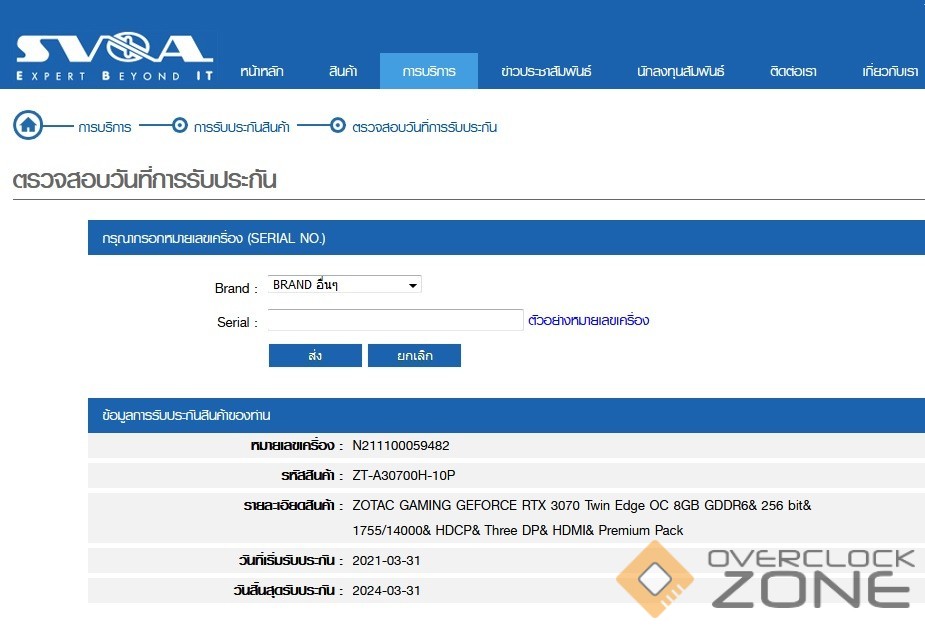Open the สินค้า menu item
The image size is (925, 628).
343,71
